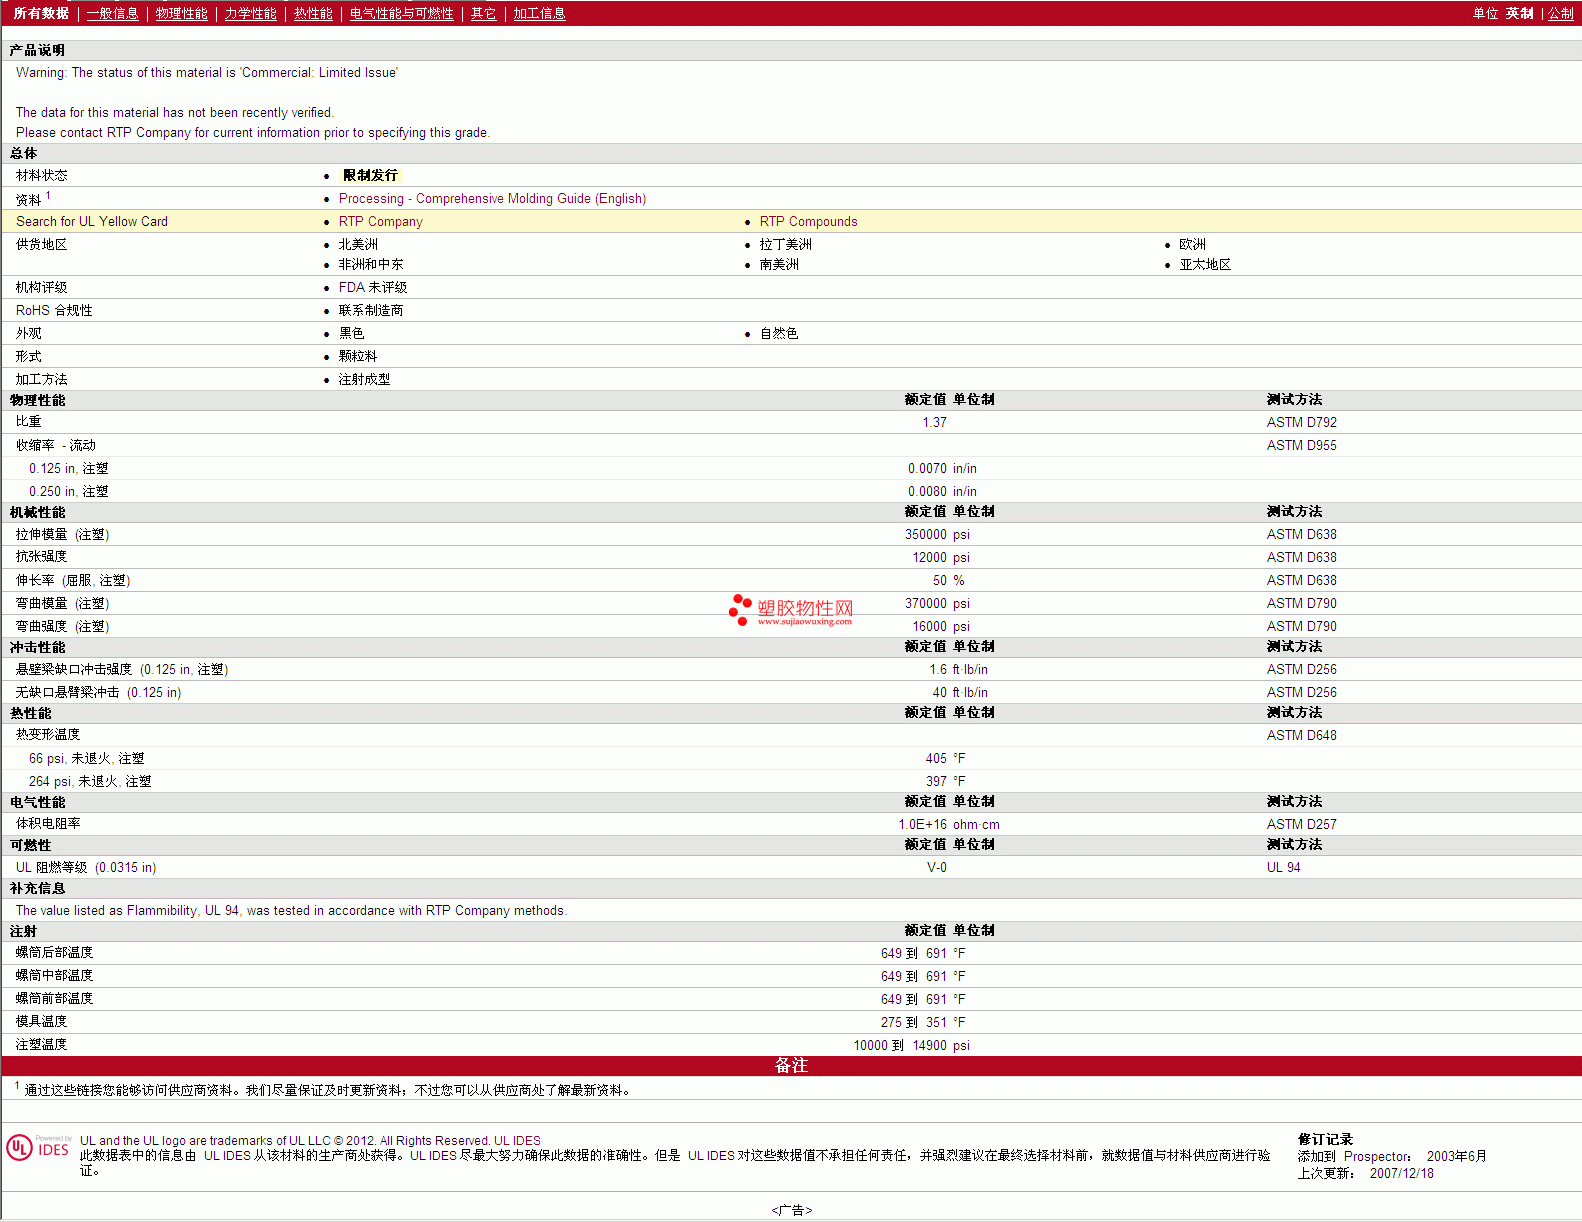Open Processing - Comprehensive Molding Guide link

pos(492,199)
